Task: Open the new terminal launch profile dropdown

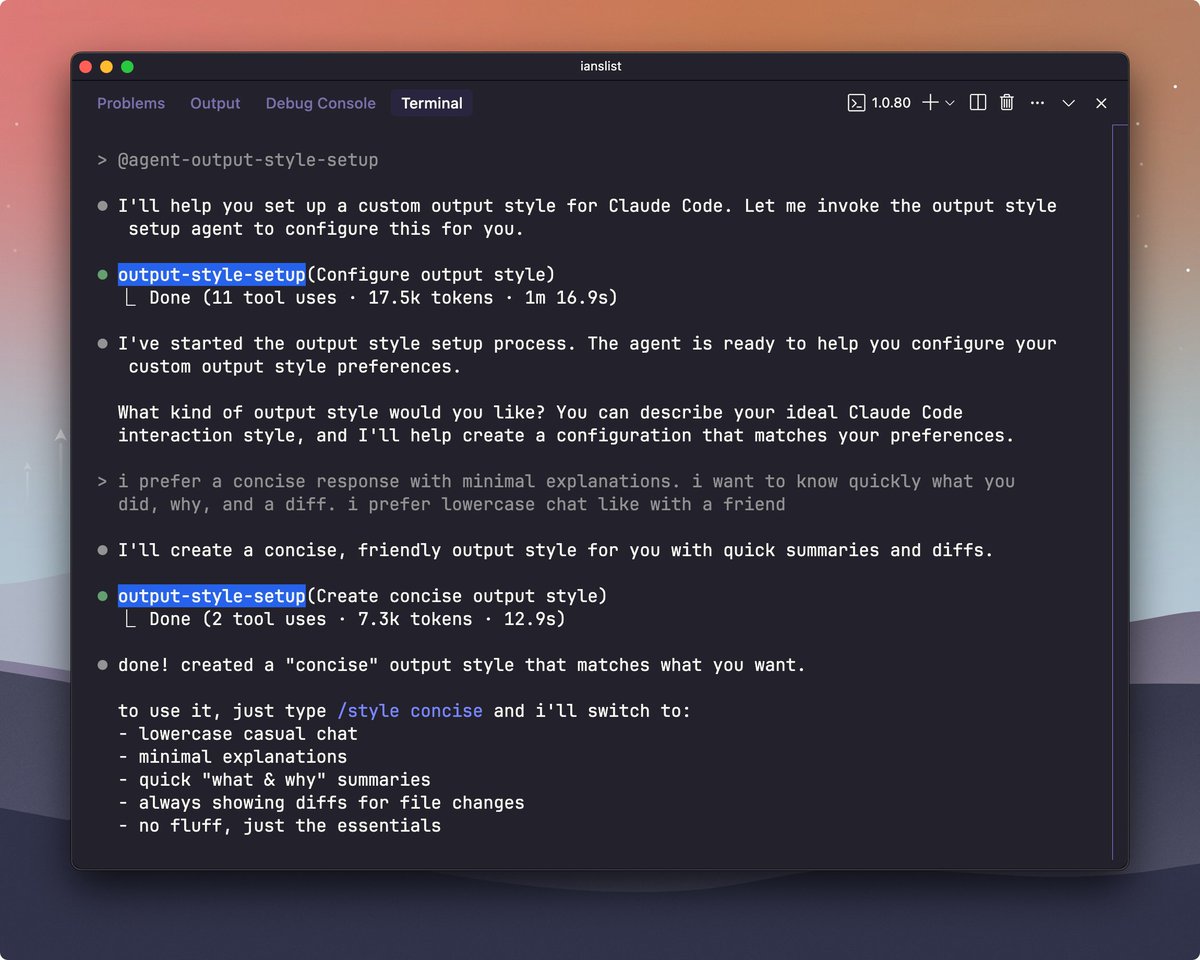Action: pos(950,103)
